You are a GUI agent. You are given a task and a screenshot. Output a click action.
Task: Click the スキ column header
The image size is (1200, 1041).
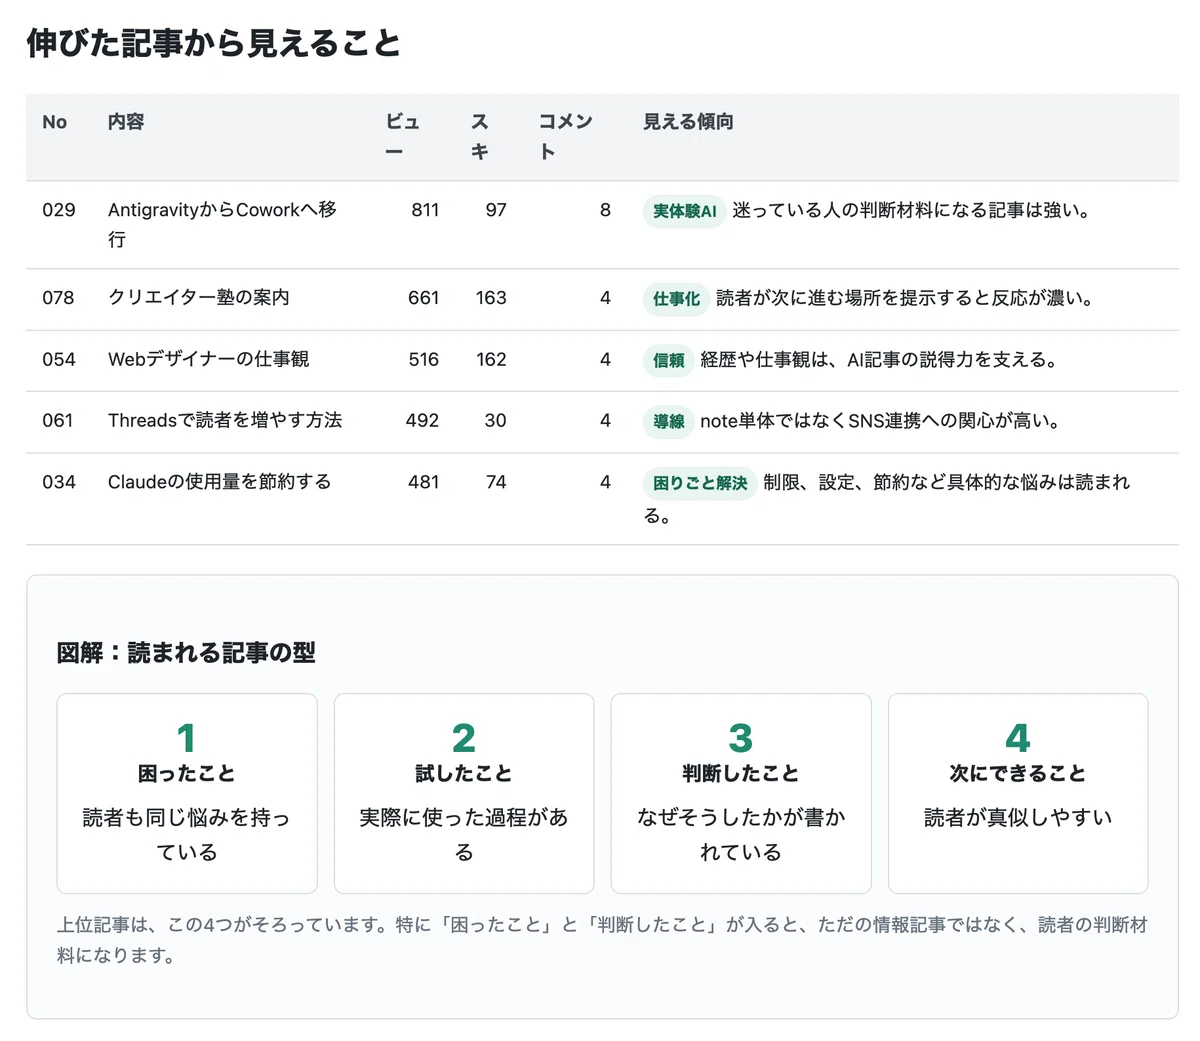click(480, 137)
